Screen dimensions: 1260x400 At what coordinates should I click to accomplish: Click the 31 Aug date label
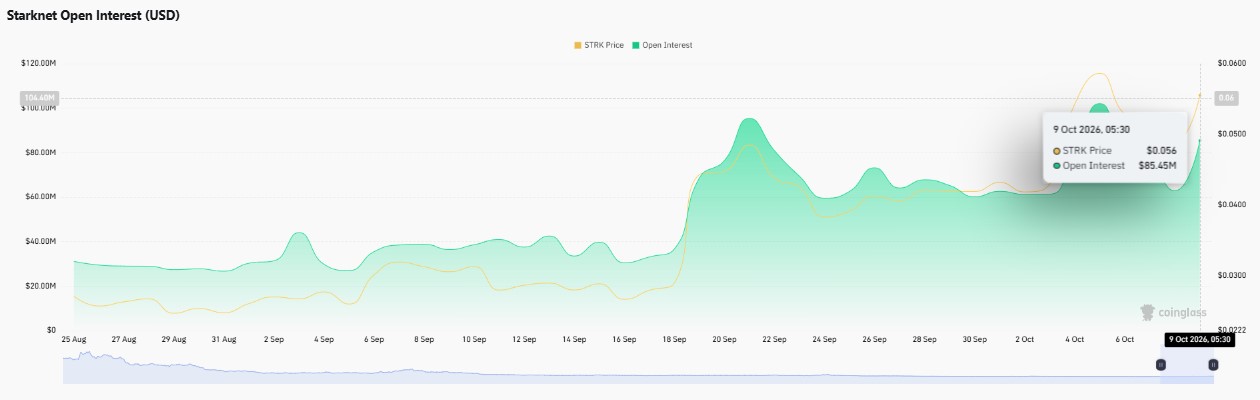pyautogui.click(x=224, y=340)
